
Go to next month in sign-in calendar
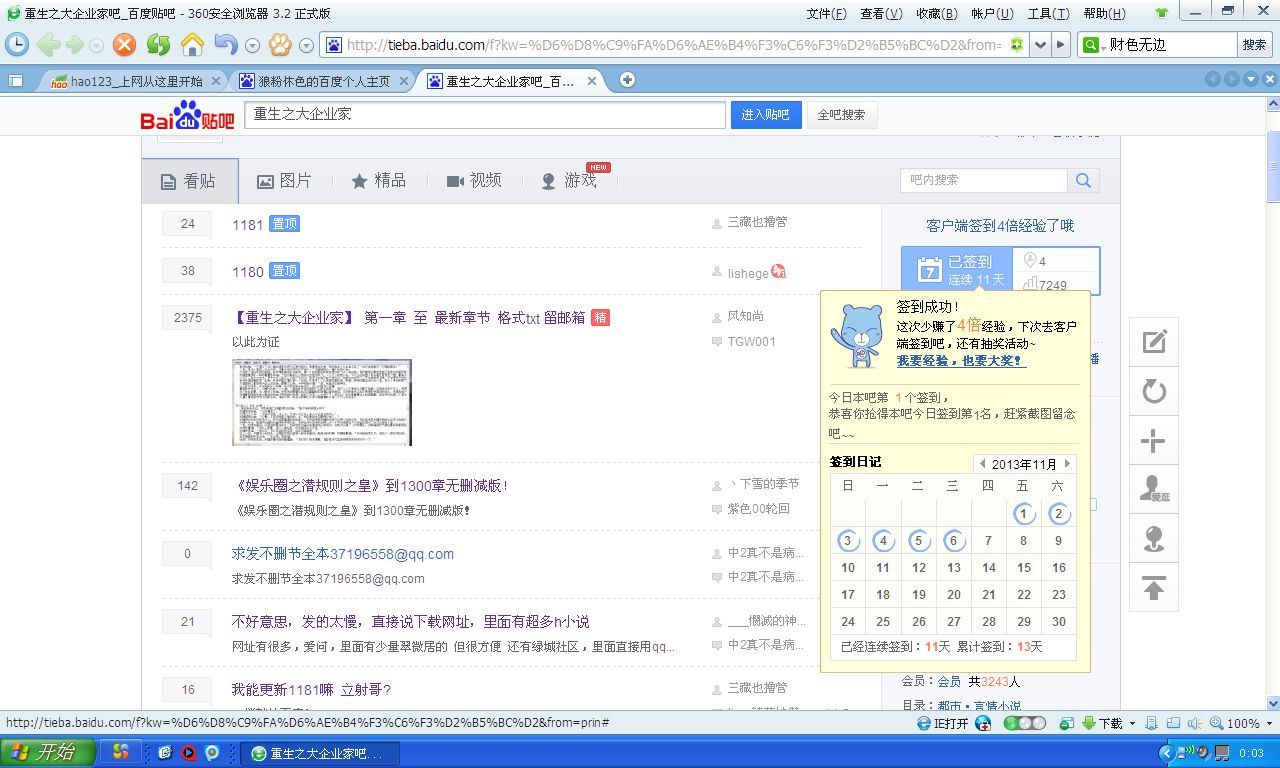tap(1068, 464)
